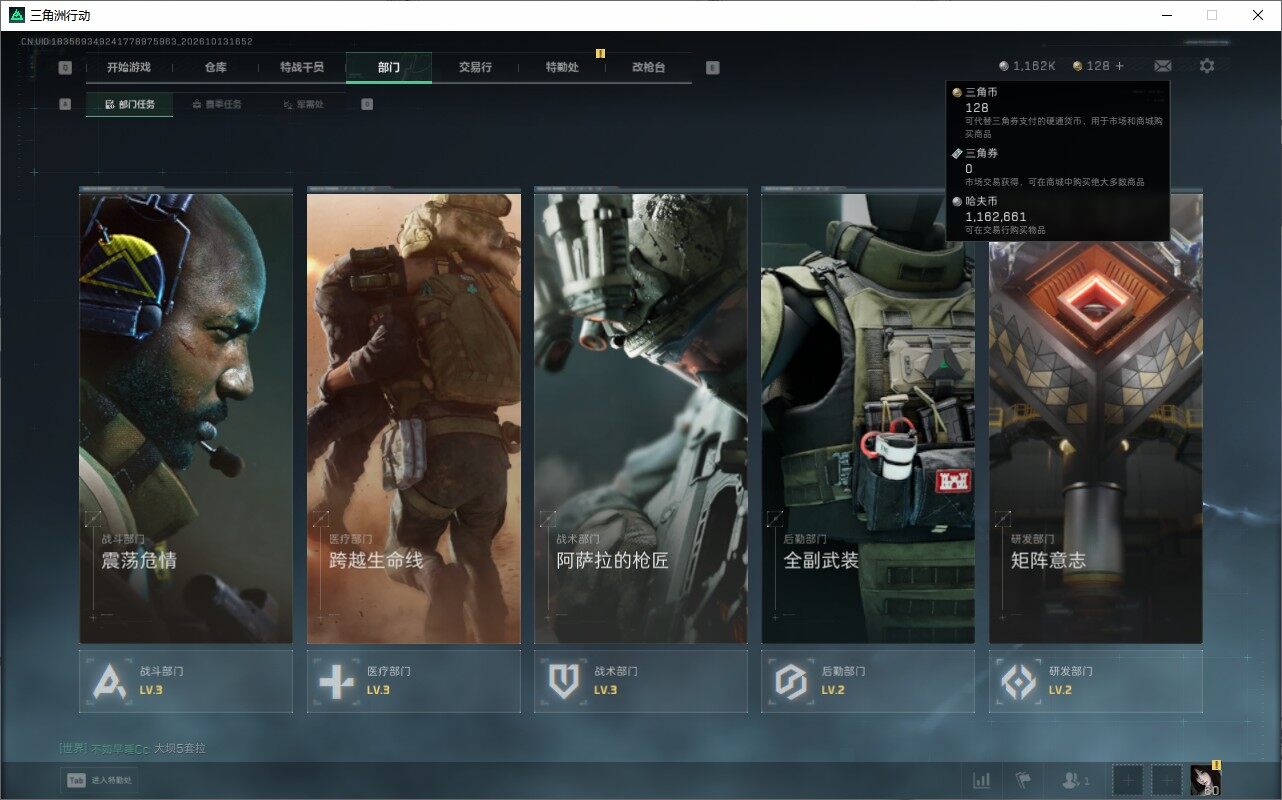This screenshot has width=1282, height=800.
Task: Add 三角币 with the plus button
Action: tap(1120, 66)
